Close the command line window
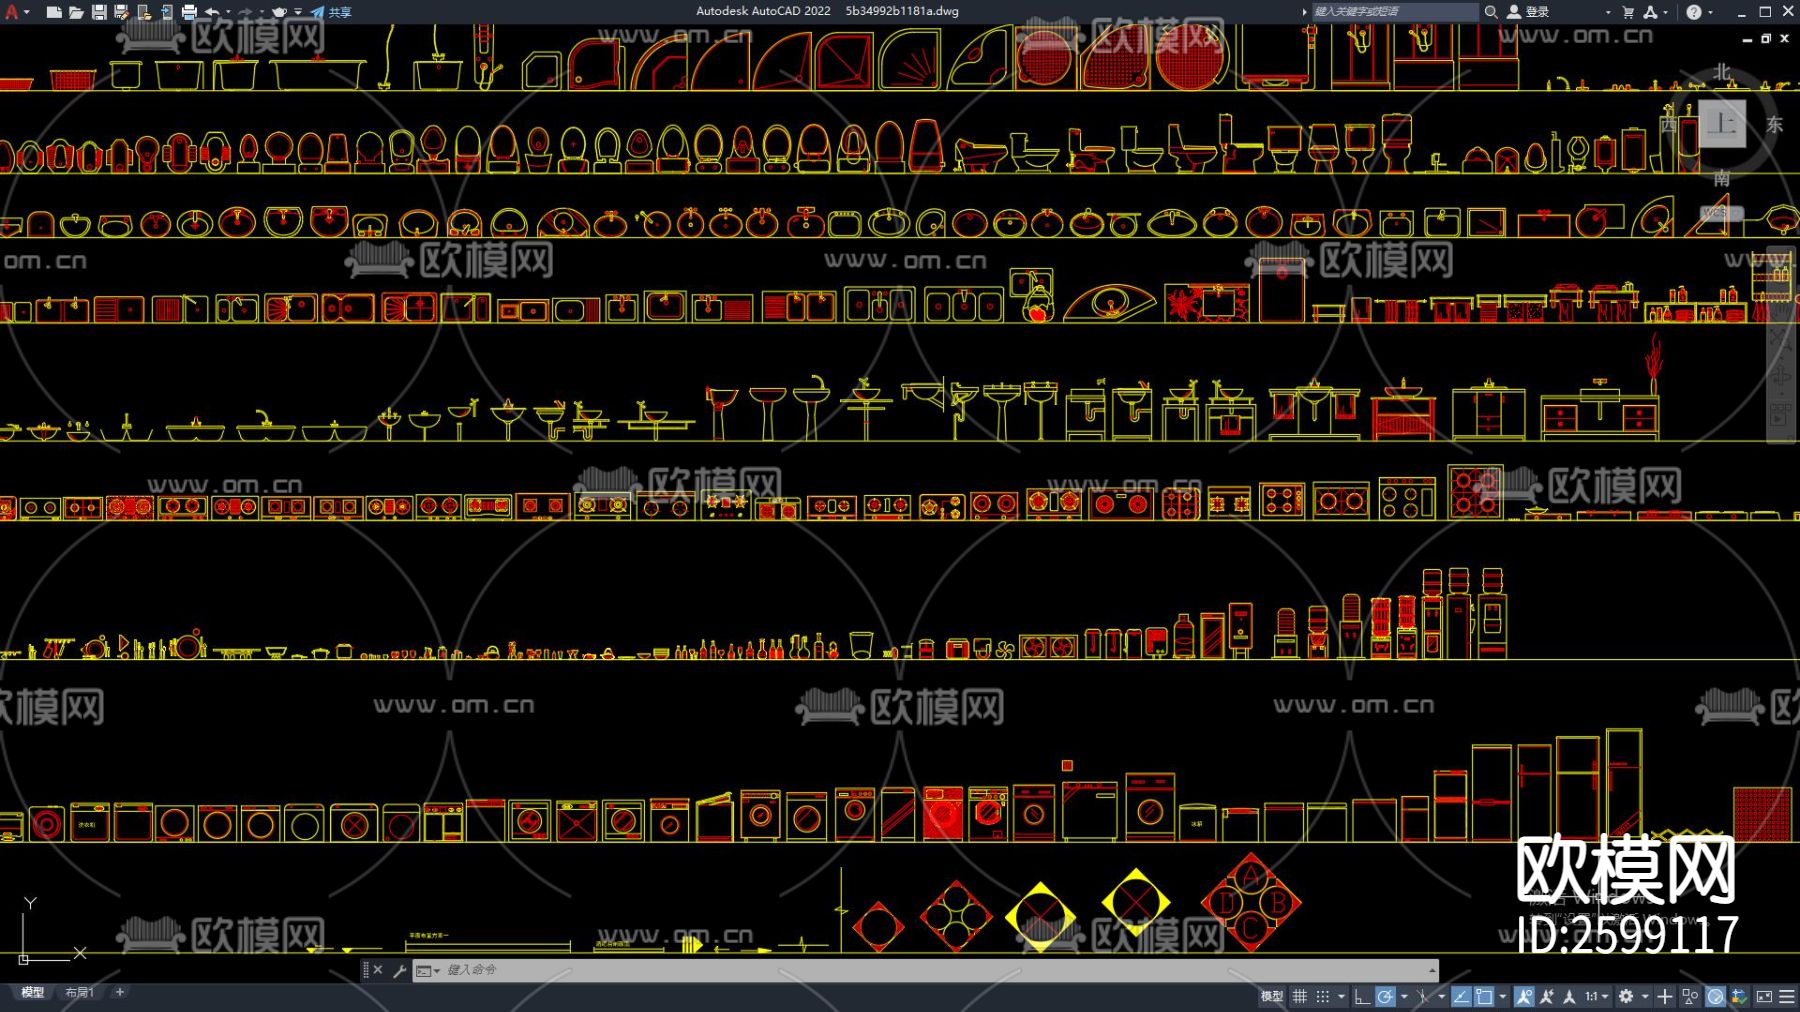 378,970
